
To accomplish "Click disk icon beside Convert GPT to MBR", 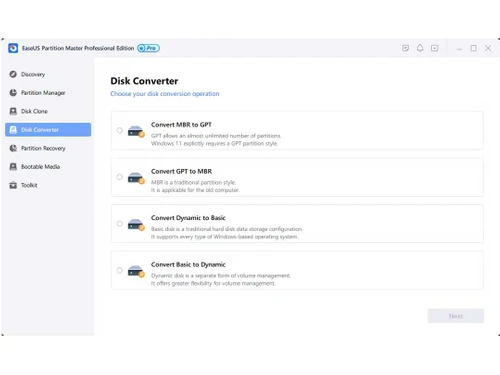I will click(x=136, y=178).
